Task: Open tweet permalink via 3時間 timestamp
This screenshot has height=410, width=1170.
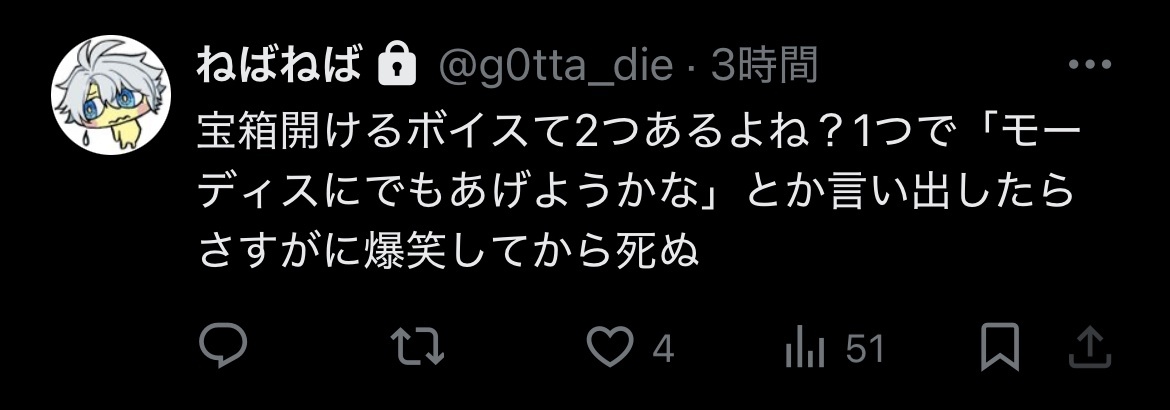Action: click(763, 66)
